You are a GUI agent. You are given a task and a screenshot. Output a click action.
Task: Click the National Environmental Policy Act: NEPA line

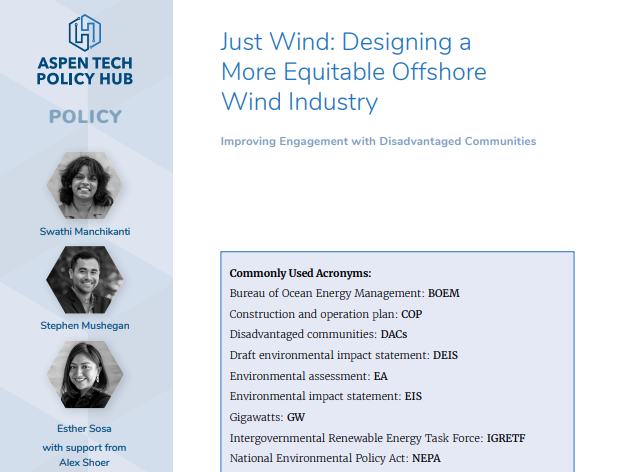(335, 458)
